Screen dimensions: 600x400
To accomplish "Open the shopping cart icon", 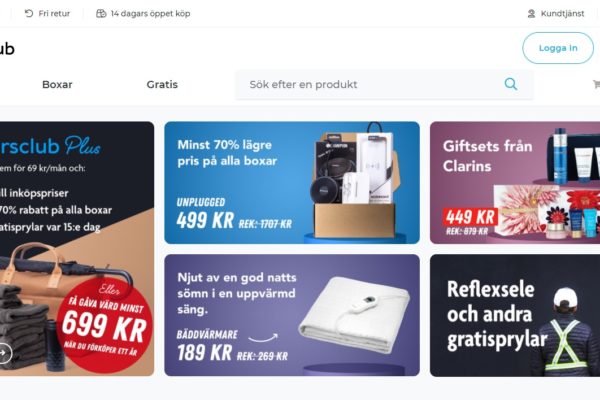I will click(x=596, y=84).
